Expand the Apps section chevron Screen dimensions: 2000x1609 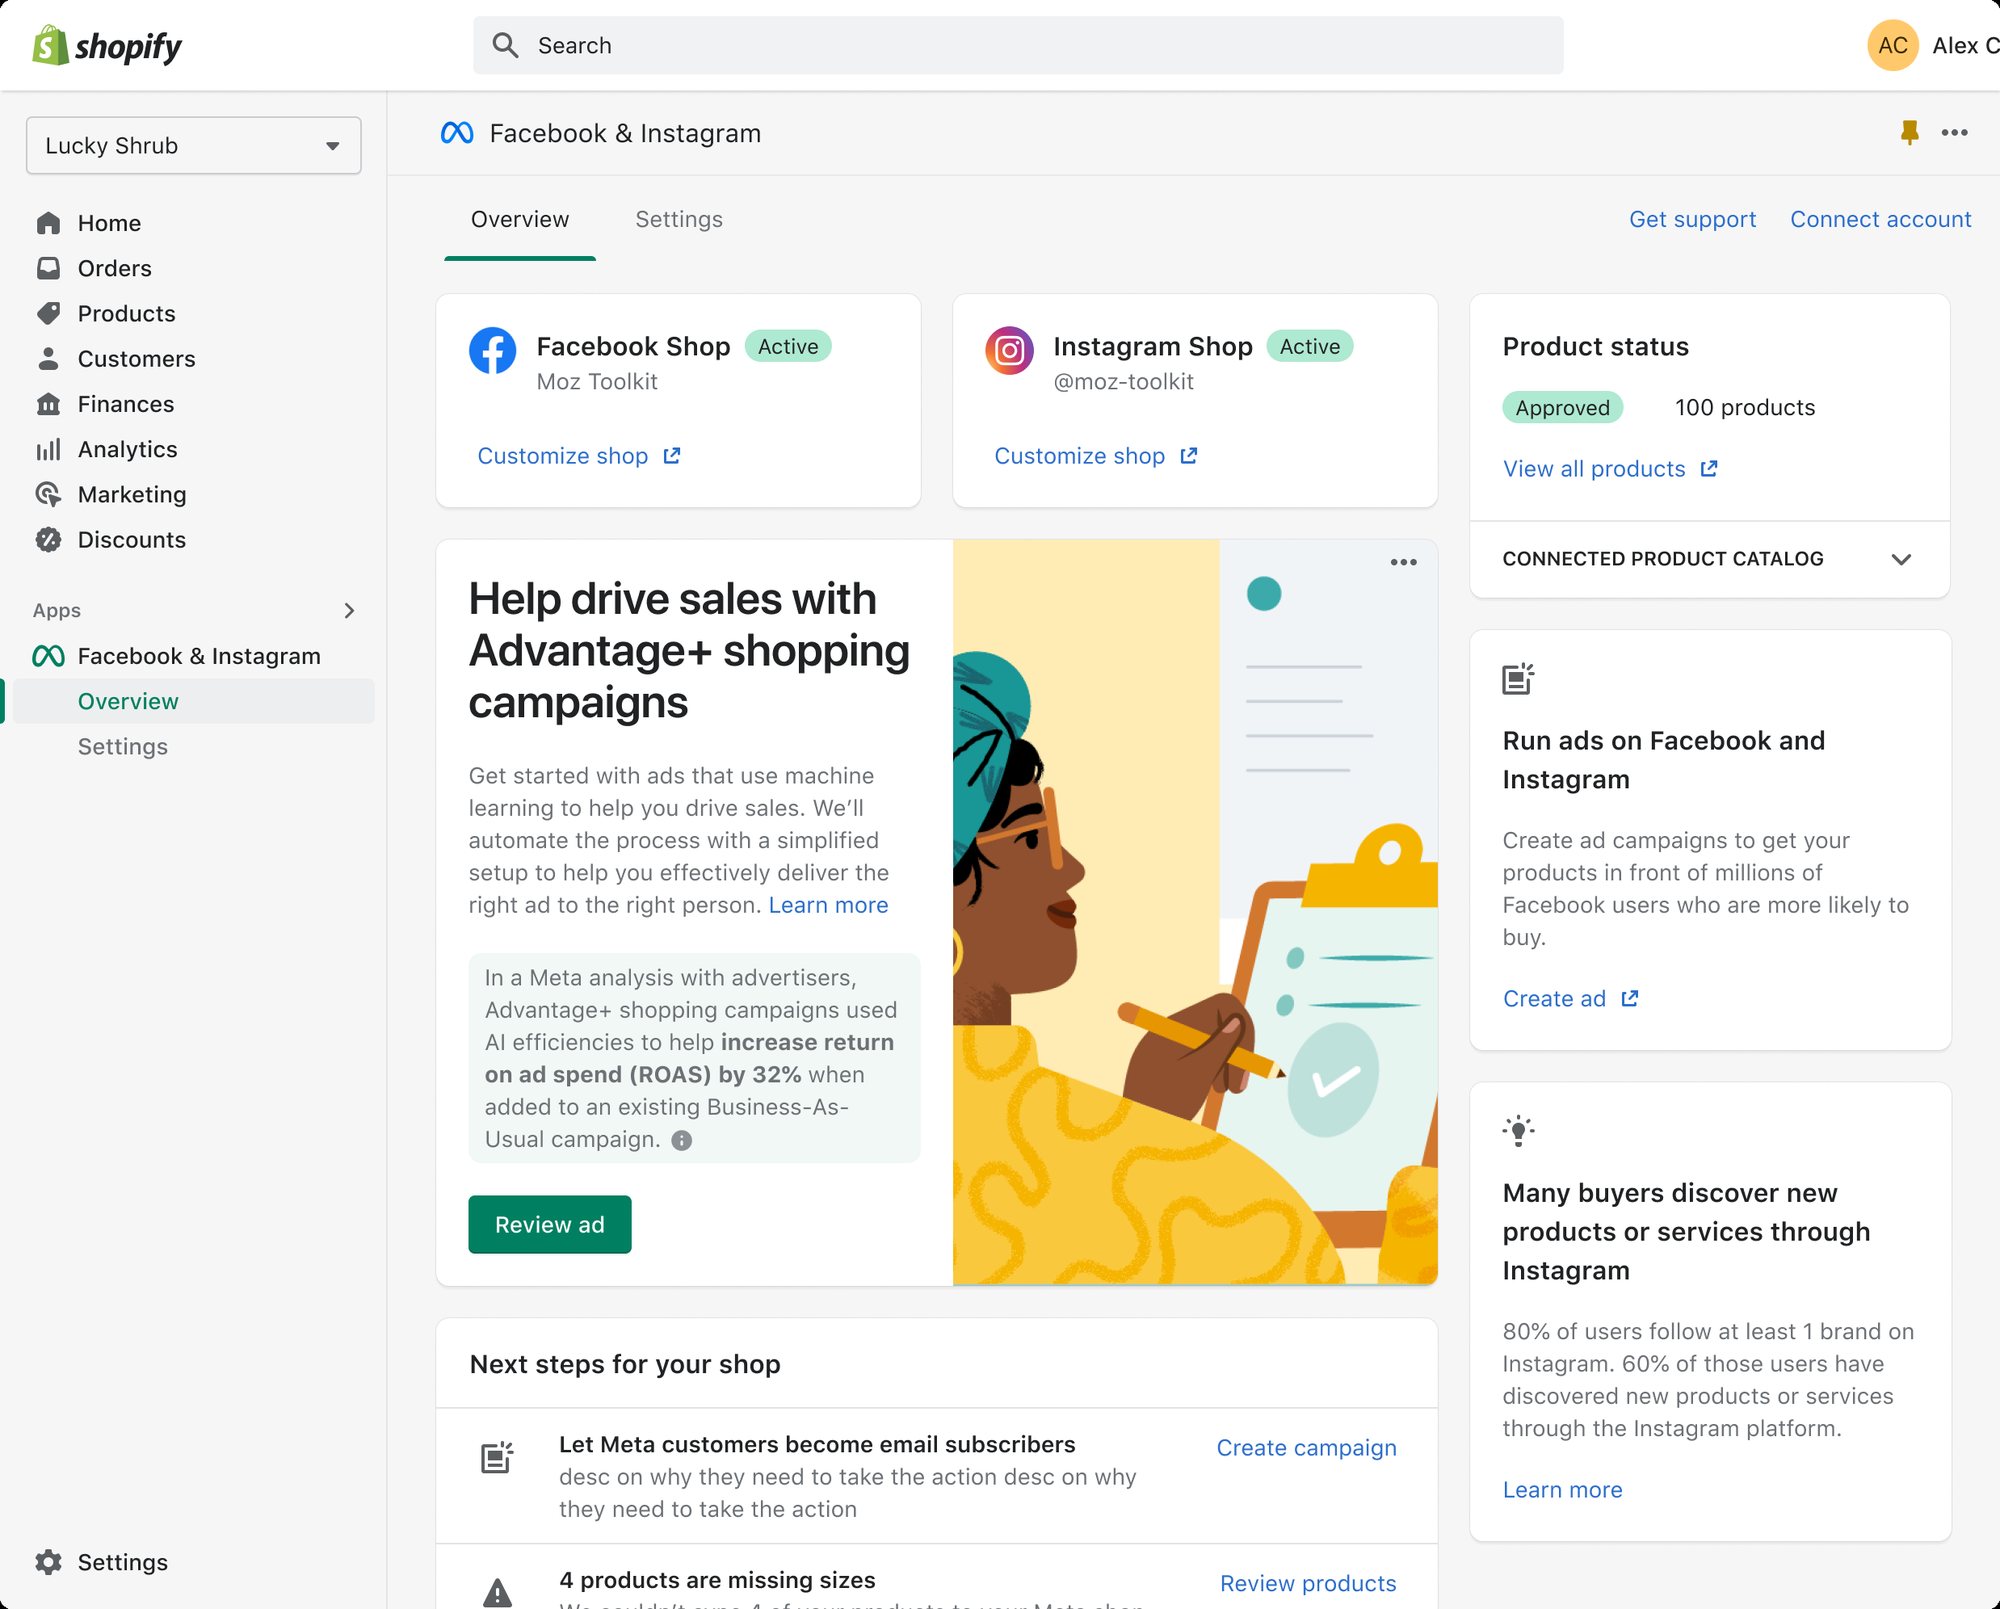pos(349,610)
